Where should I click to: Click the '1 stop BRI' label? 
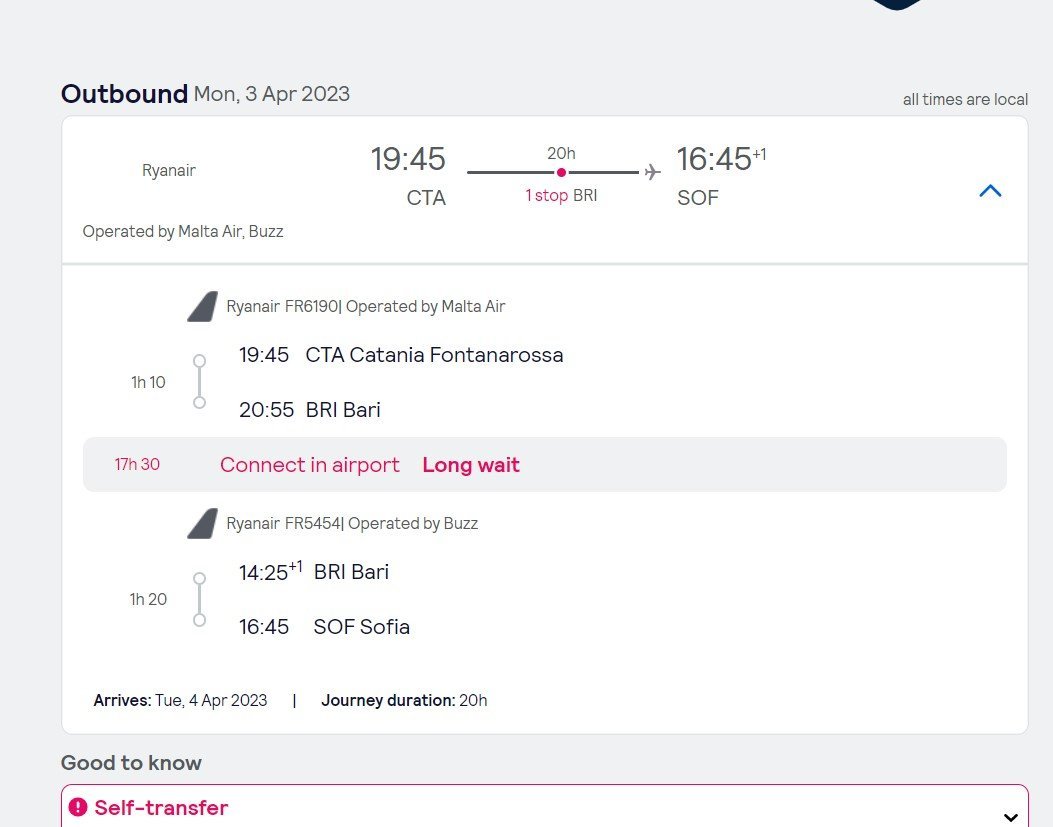(x=561, y=196)
